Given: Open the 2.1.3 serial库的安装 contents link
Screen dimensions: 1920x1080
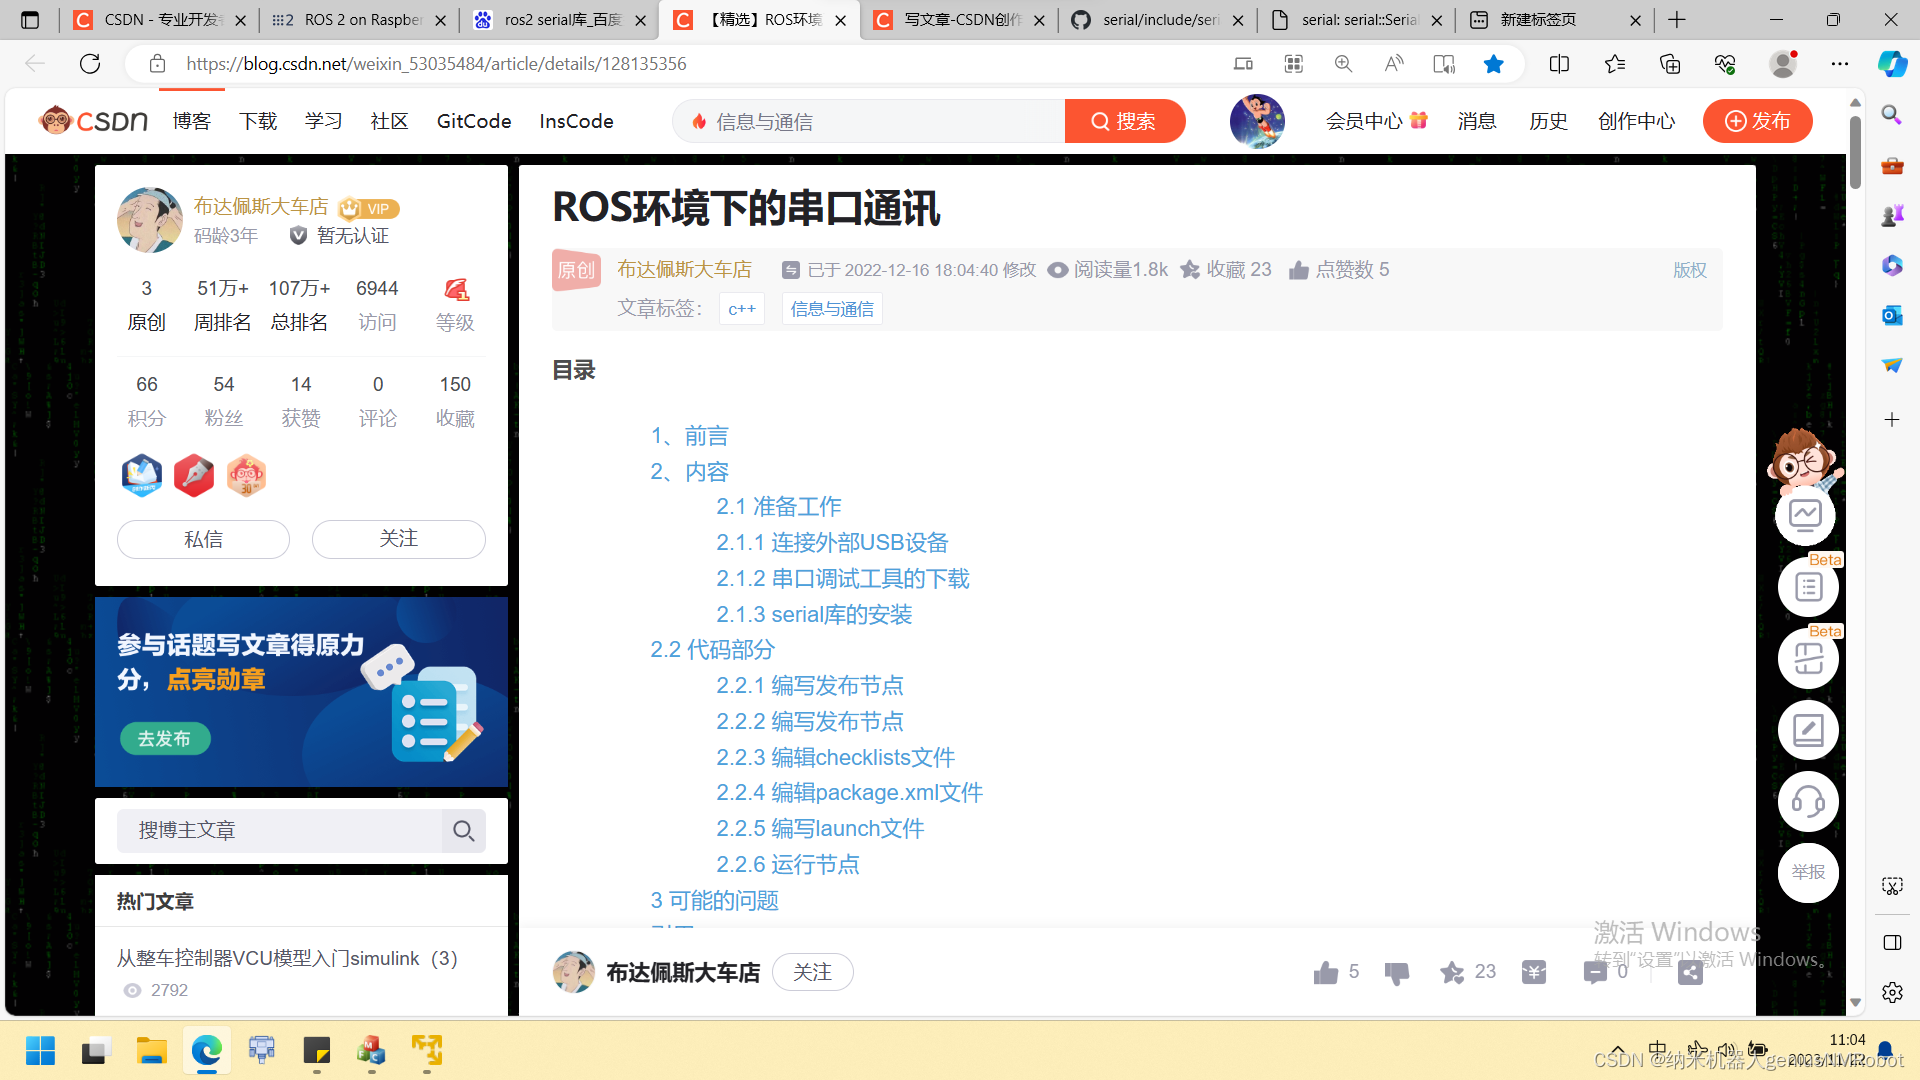Looking at the screenshot, I should (x=813, y=614).
